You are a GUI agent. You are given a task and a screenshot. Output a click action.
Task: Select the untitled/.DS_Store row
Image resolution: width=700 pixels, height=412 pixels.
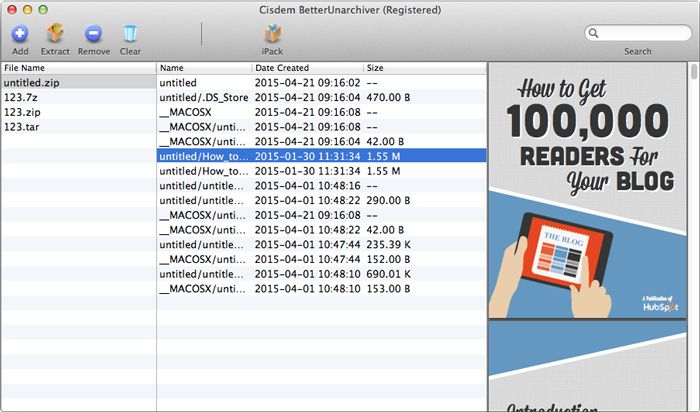coord(321,97)
